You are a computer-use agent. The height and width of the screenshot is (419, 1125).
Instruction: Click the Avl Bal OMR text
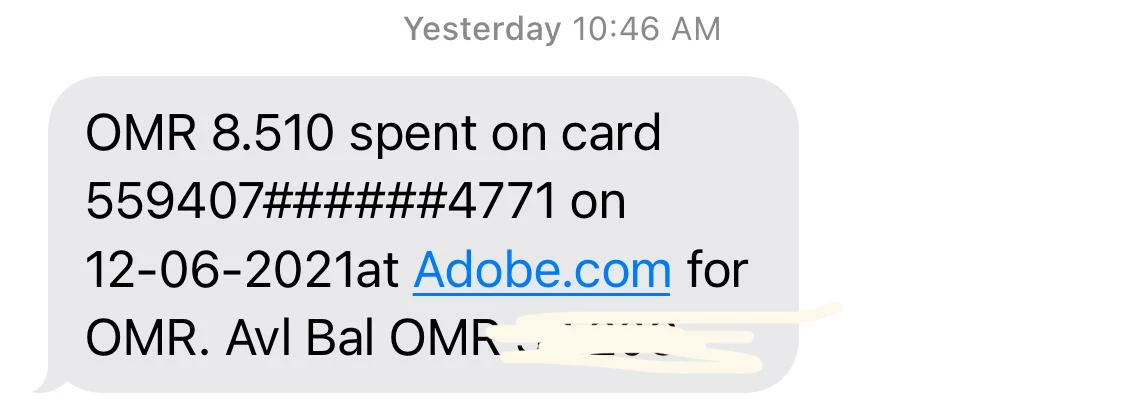(x=362, y=339)
